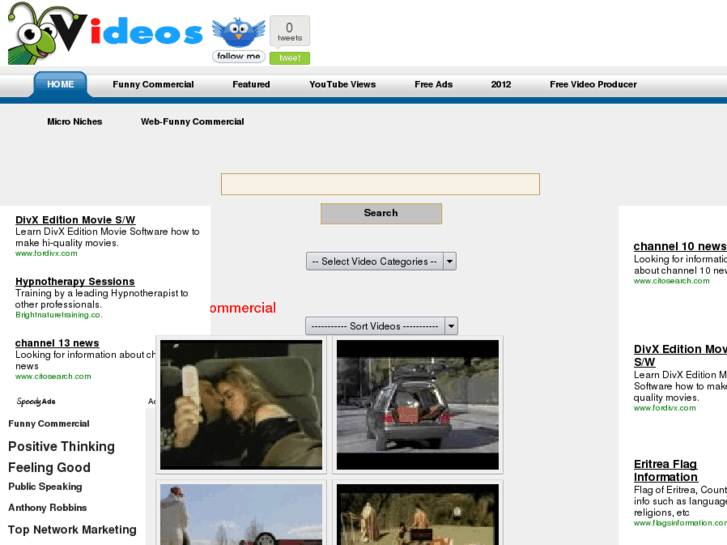The width and height of the screenshot is (727, 545).
Task: Open Anthony Robbins sidebar category
Action: tap(47, 507)
